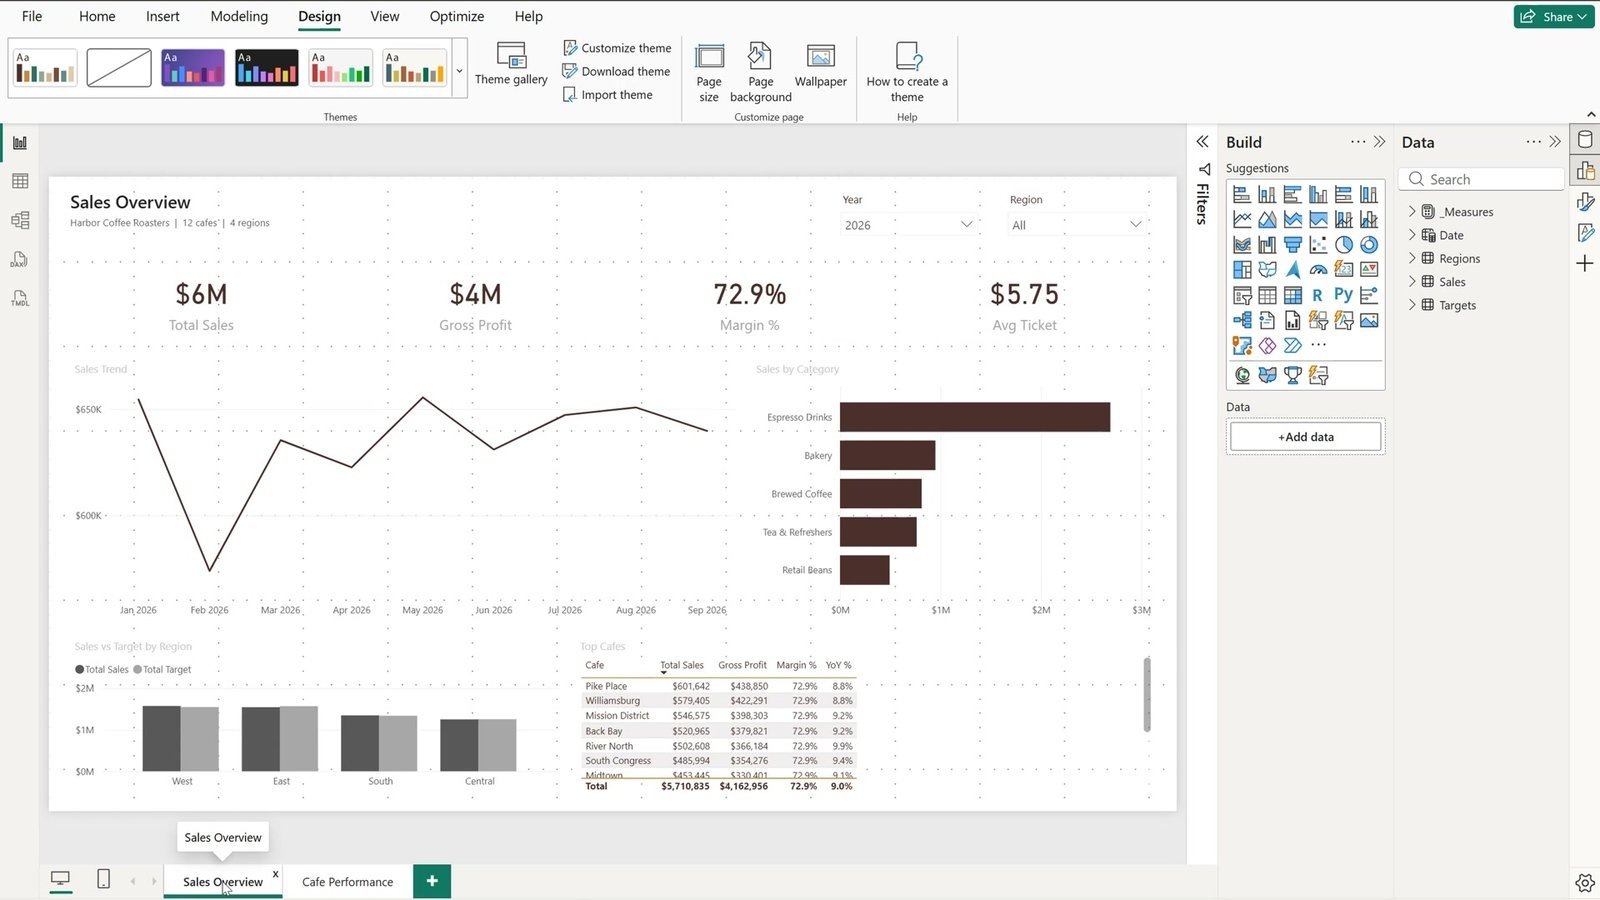The height and width of the screenshot is (900, 1600).
Task: Click the Data pane search field
Action: [x=1483, y=179]
